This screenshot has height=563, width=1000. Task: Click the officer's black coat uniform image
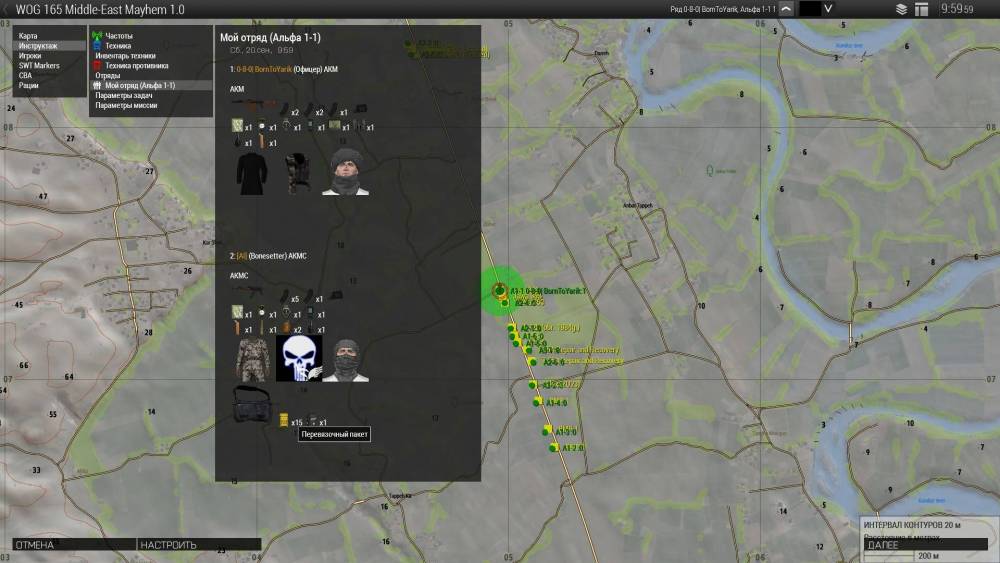coord(251,173)
